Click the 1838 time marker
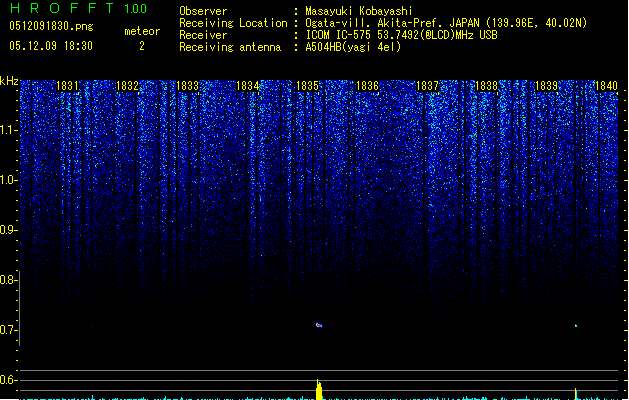 tap(487, 86)
